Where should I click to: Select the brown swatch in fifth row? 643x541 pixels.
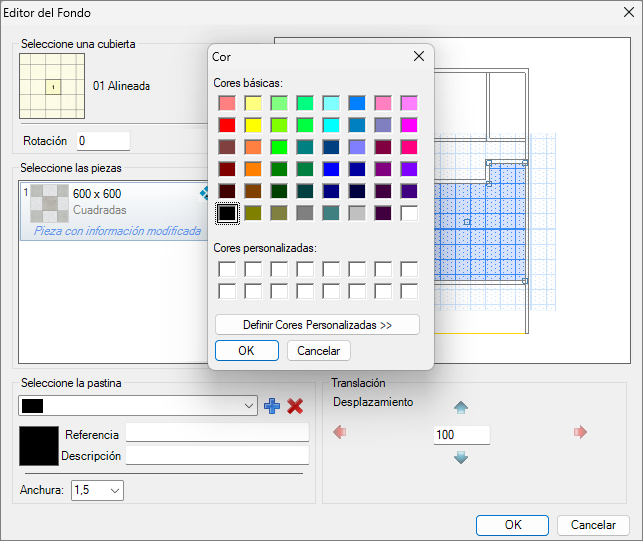253,191
